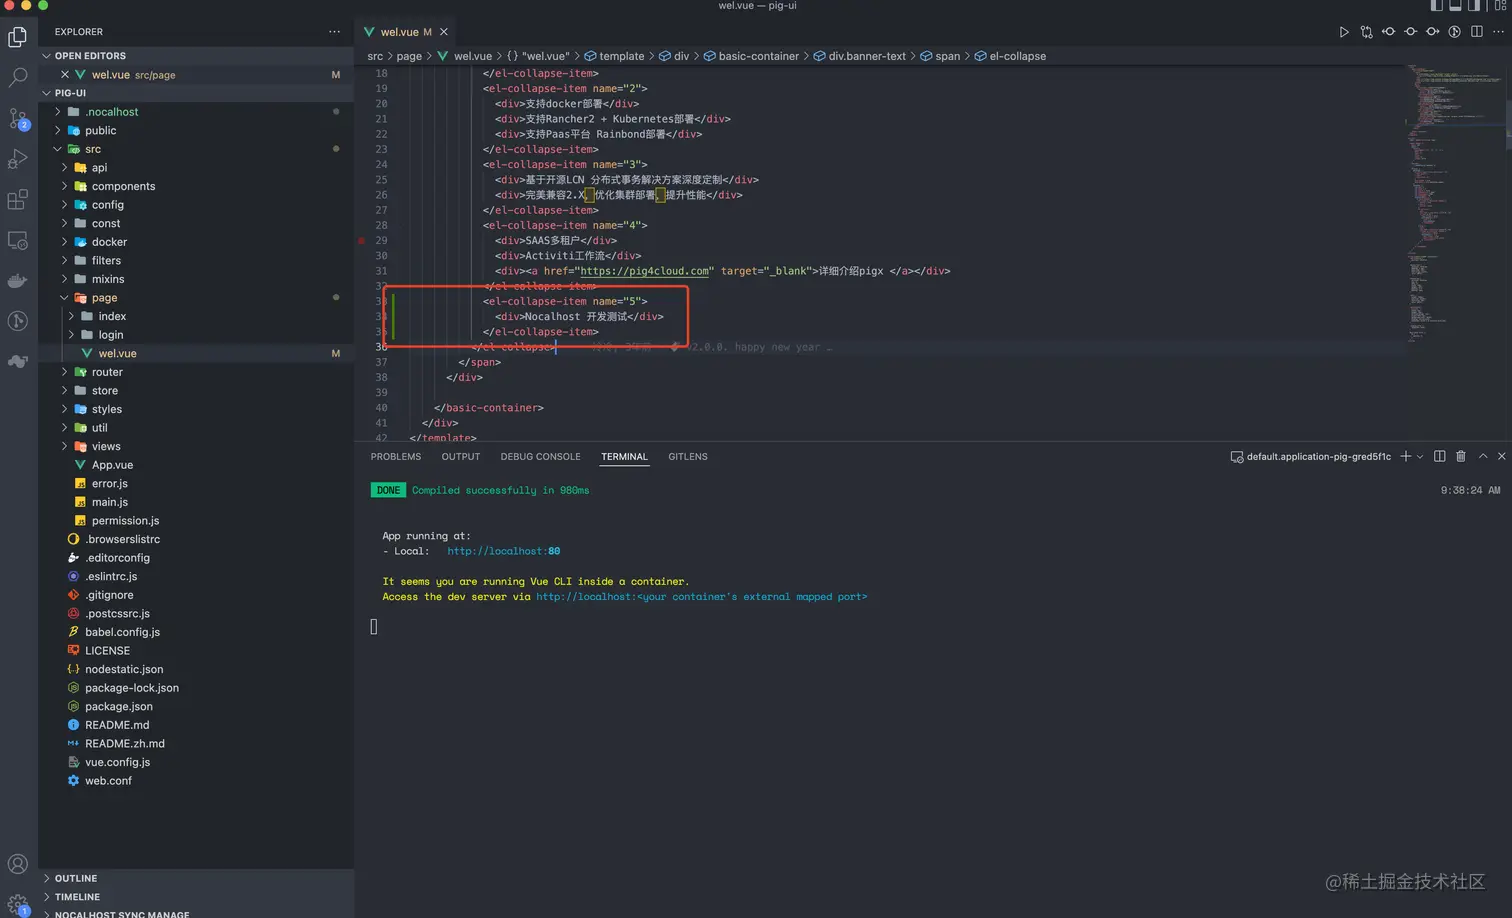Screen dimensions: 1512x918
Task: Switch to the PROBLEMS tab
Action: click(396, 457)
